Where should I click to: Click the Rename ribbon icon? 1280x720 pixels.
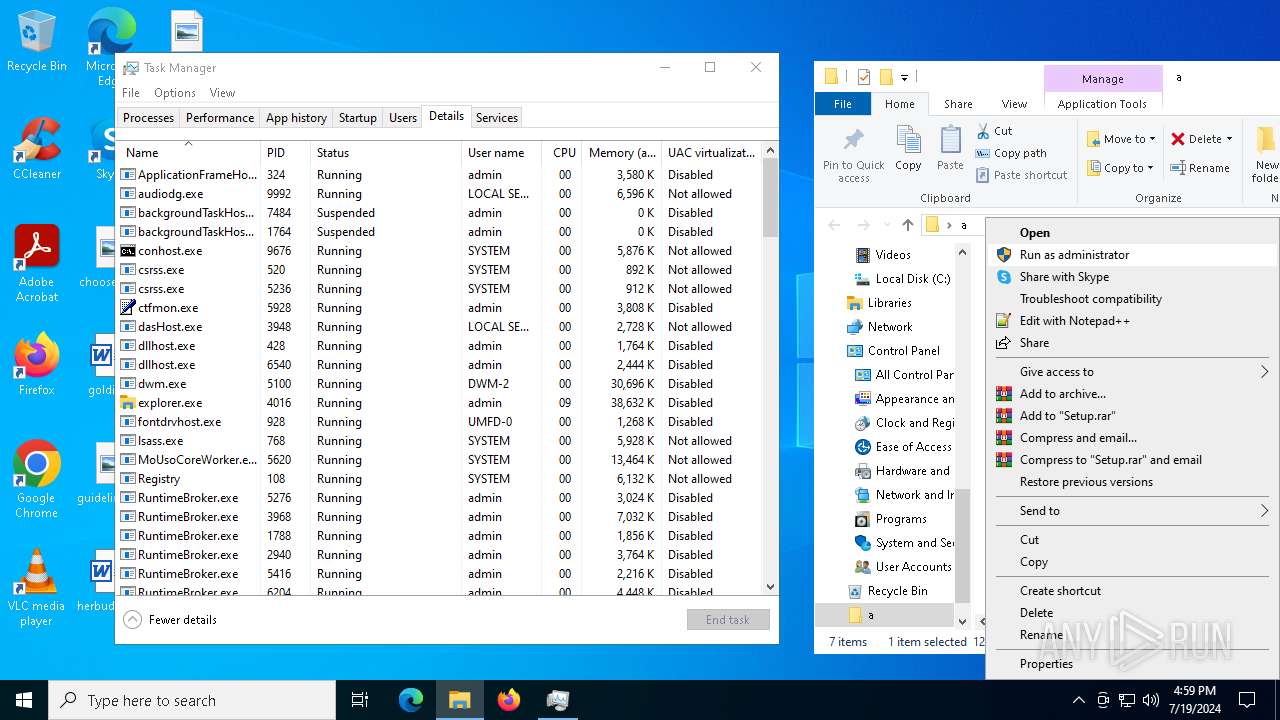1179,168
